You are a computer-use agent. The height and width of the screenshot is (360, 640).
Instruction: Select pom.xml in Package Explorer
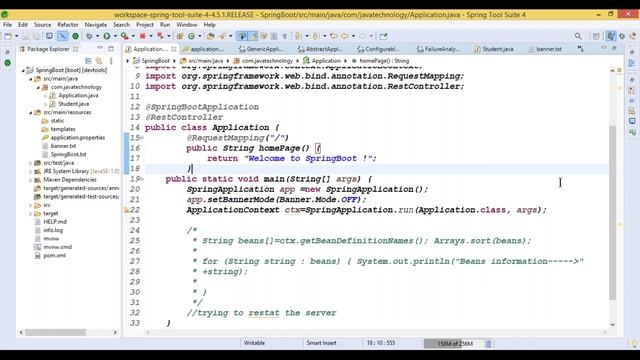click(54, 256)
